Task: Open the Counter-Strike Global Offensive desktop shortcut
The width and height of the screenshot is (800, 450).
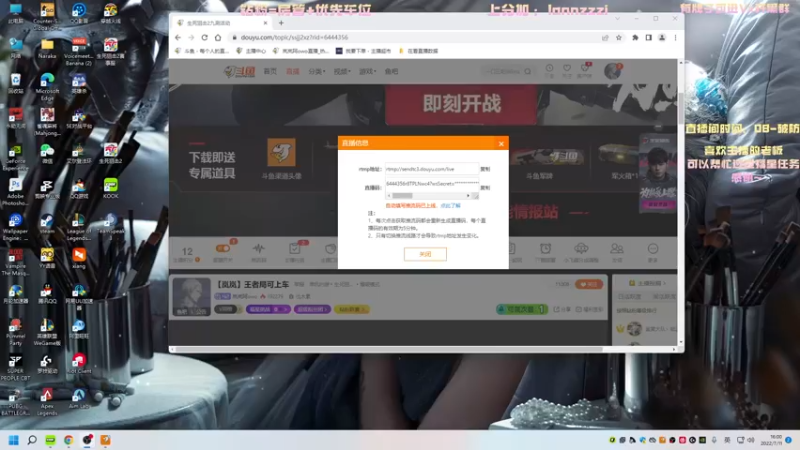Action: click(x=47, y=17)
